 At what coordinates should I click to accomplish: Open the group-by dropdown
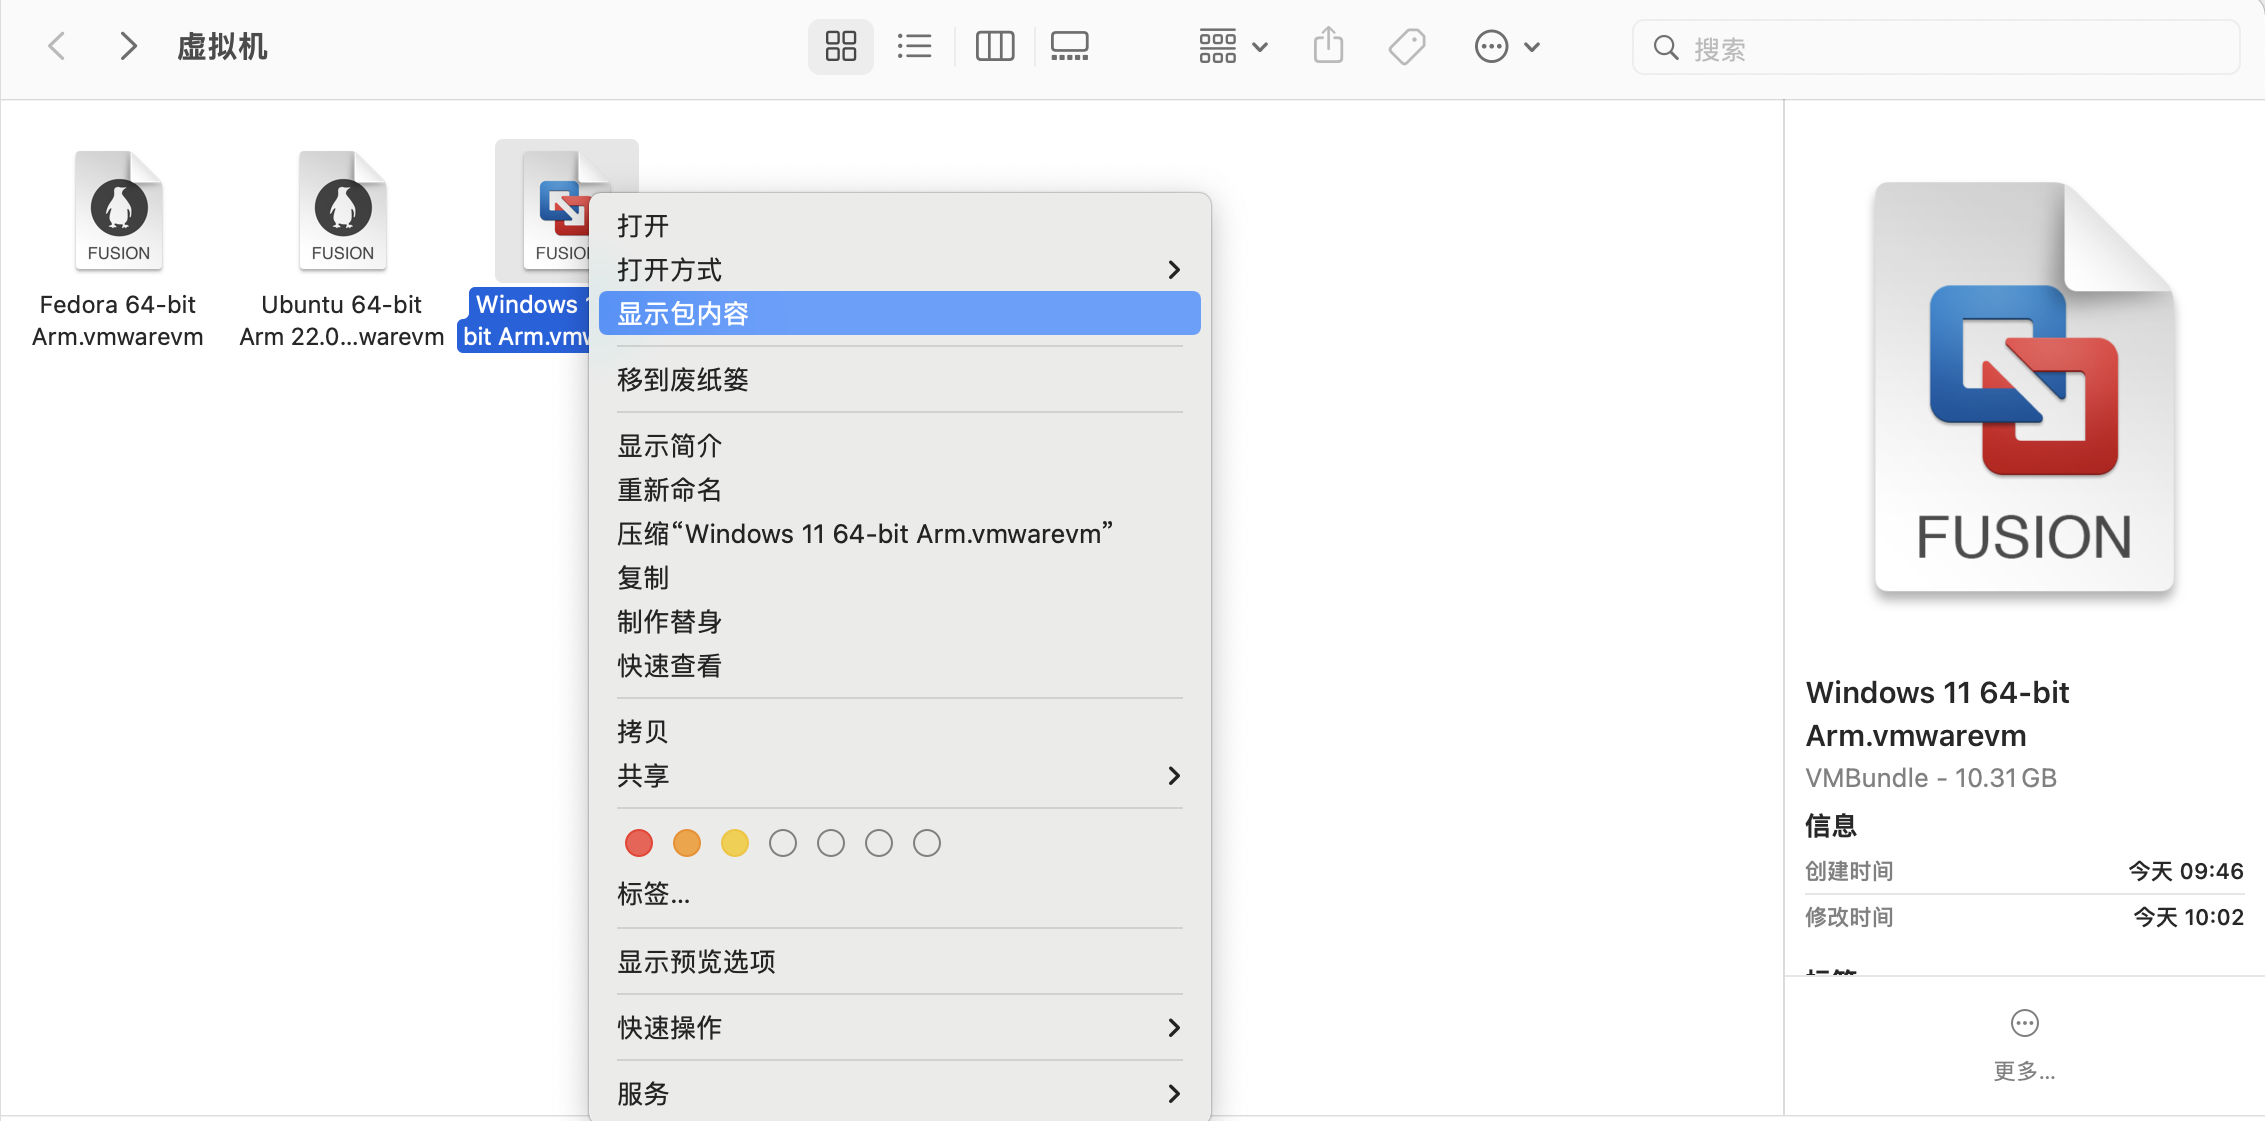coord(1233,46)
